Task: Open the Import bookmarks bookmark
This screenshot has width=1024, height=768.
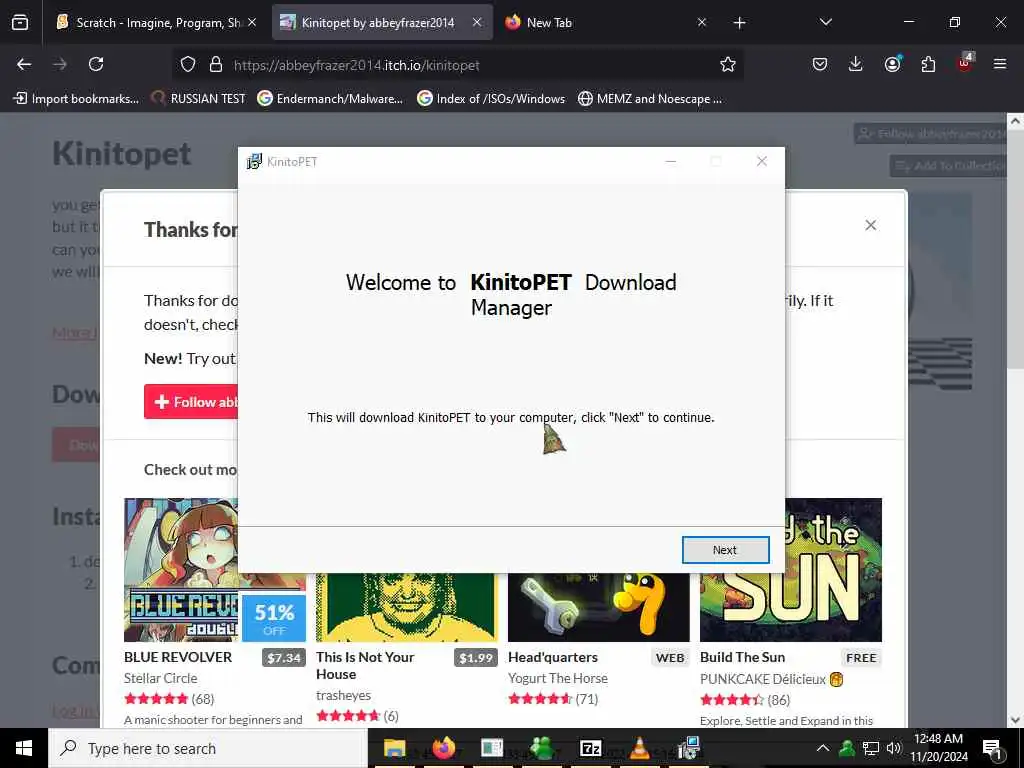Action: point(76,99)
